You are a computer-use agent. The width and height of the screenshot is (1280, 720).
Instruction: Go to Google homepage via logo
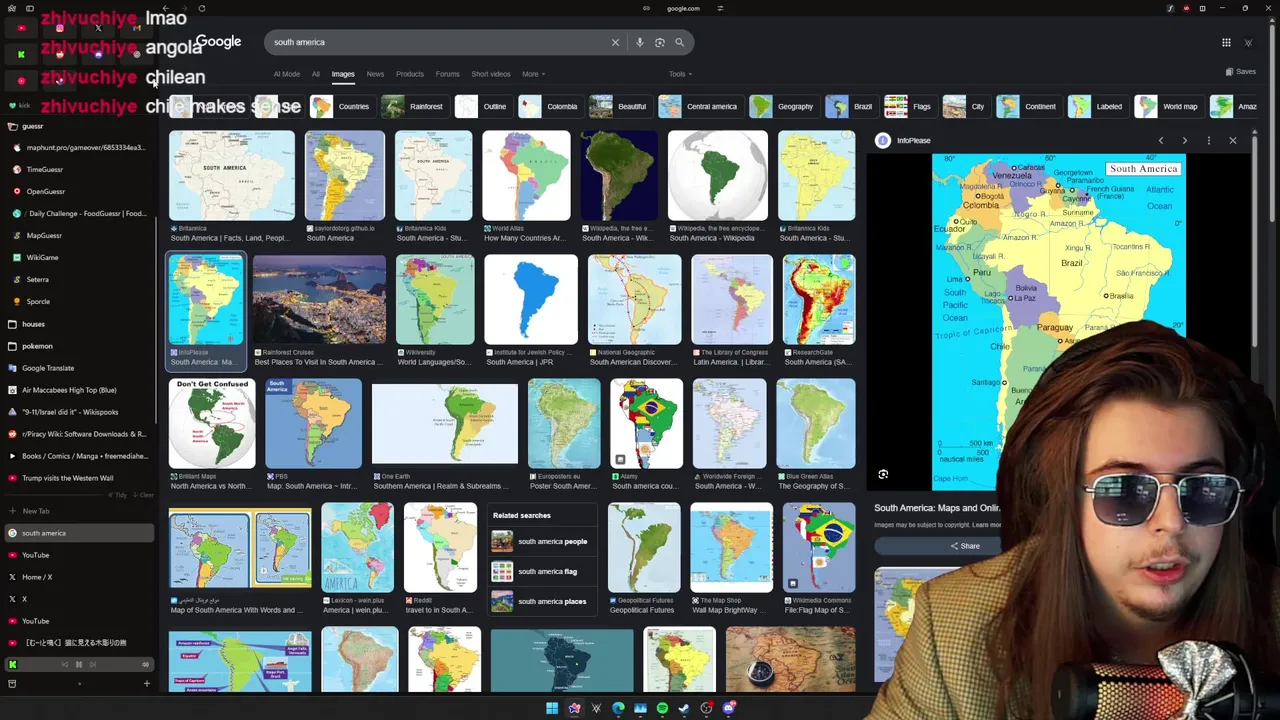click(218, 42)
